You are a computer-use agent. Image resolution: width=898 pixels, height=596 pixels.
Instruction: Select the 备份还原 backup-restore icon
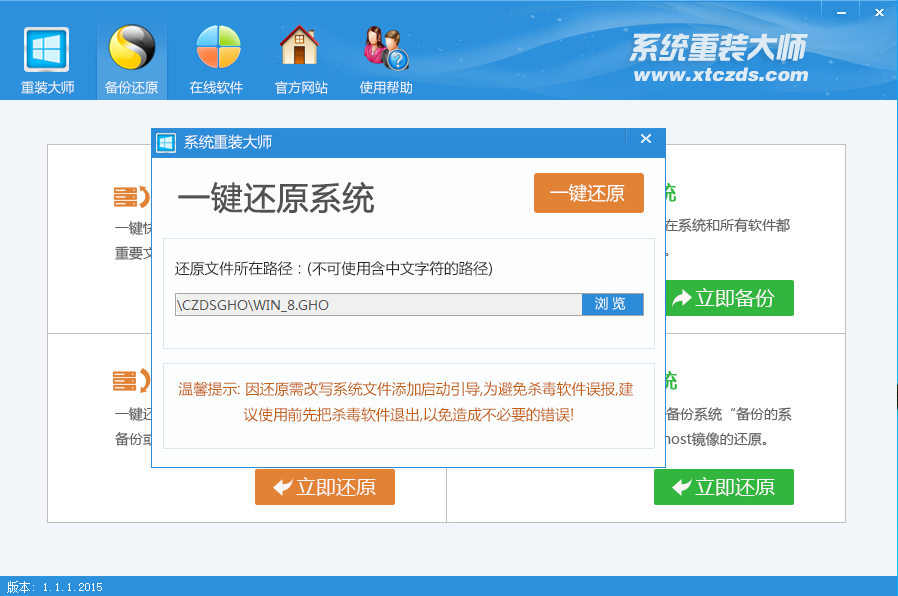pyautogui.click(x=131, y=50)
